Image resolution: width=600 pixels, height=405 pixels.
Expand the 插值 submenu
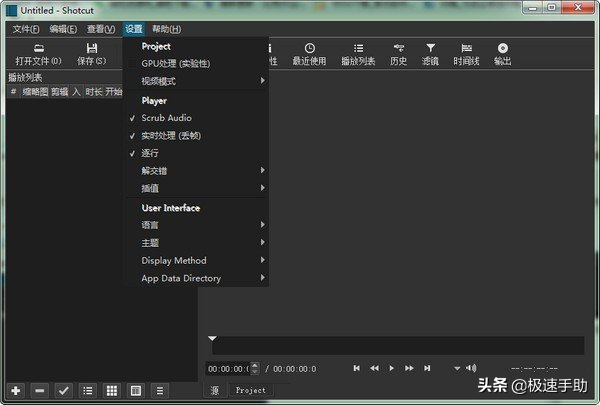tap(197, 188)
